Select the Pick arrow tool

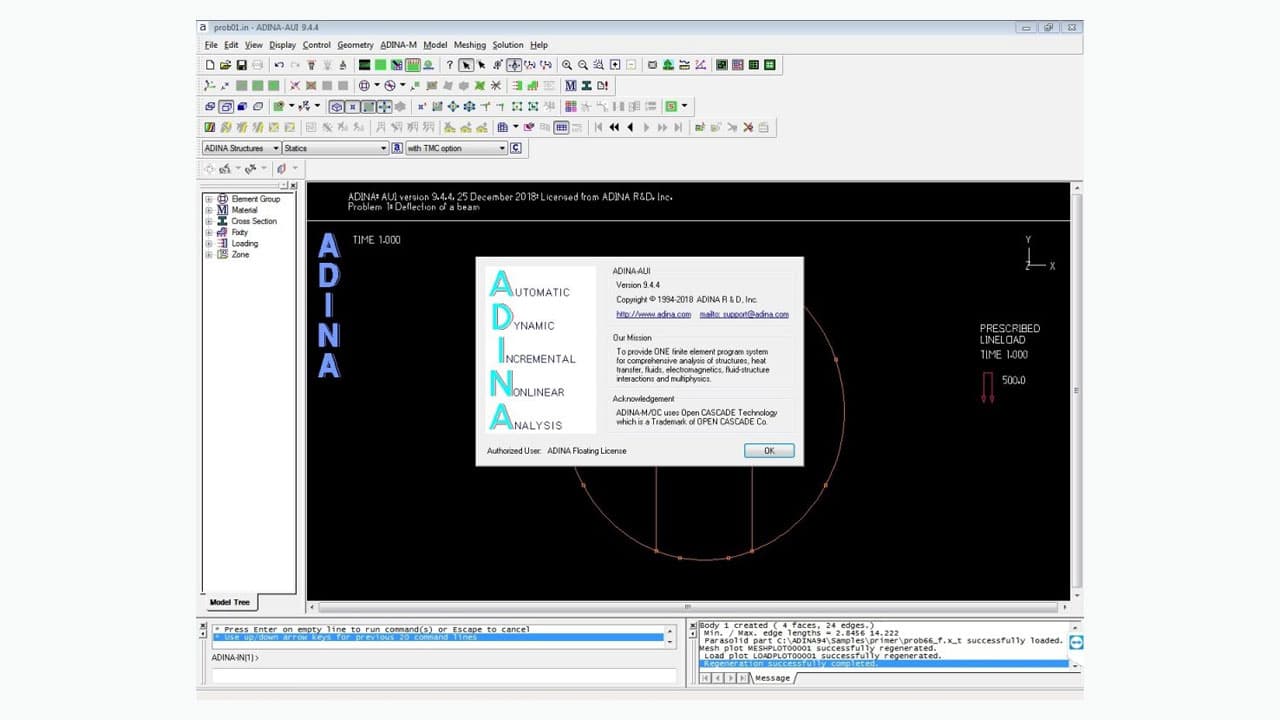tap(466, 64)
